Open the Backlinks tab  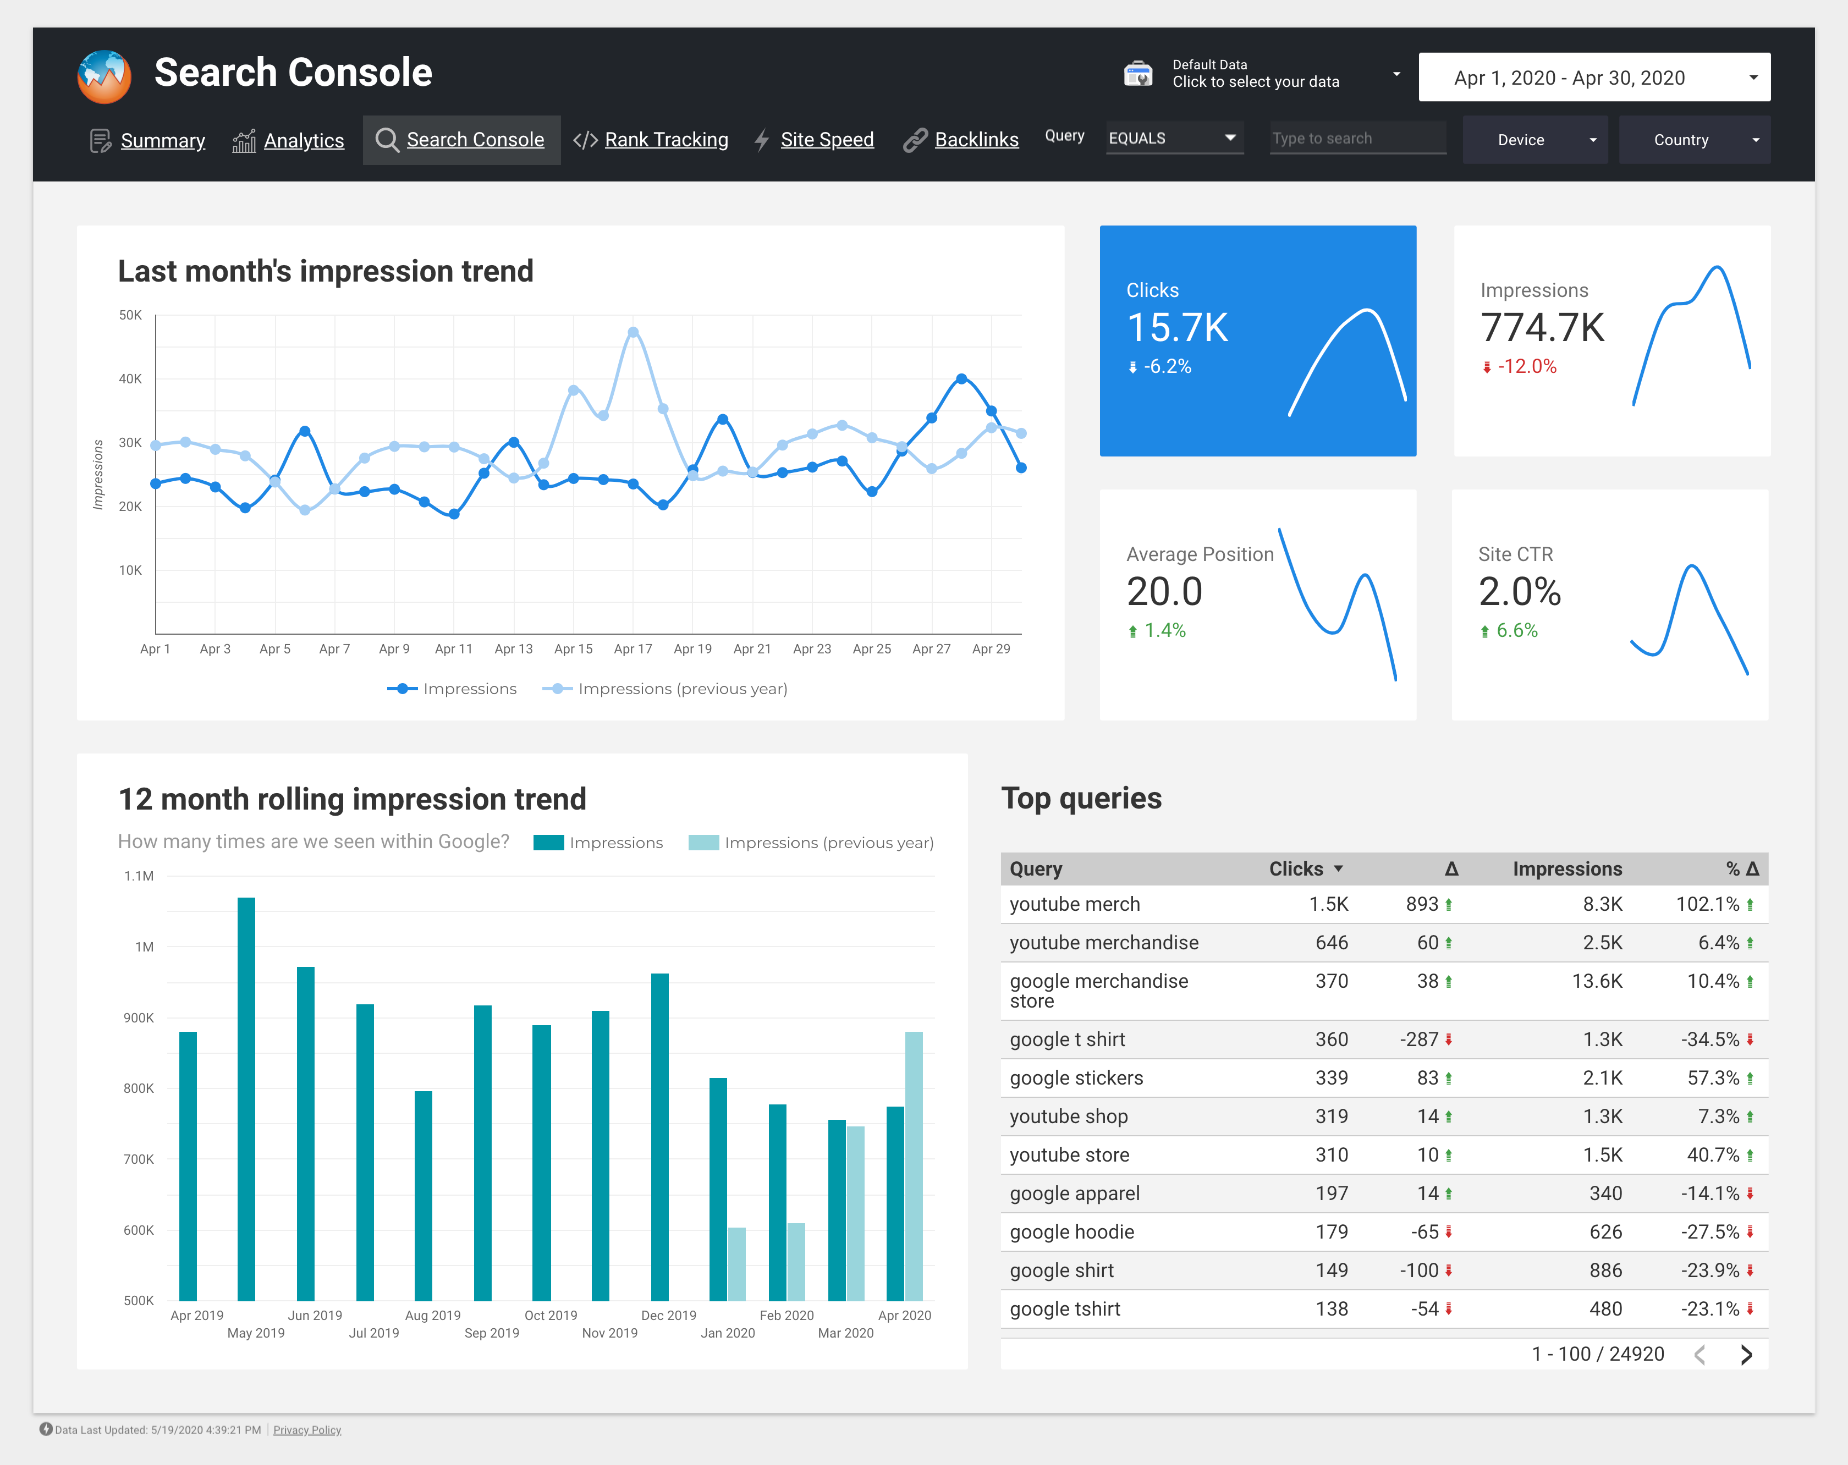(x=976, y=140)
